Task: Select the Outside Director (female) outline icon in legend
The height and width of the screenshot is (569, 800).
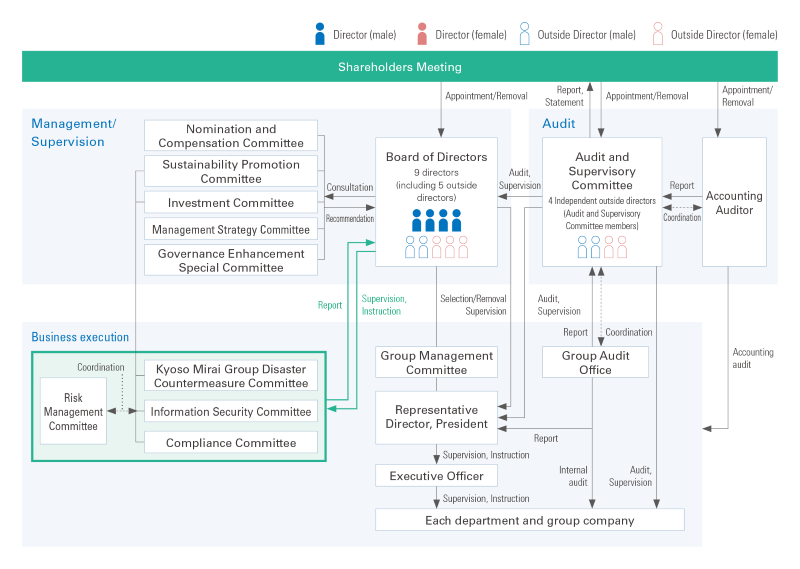Action: click(x=656, y=34)
